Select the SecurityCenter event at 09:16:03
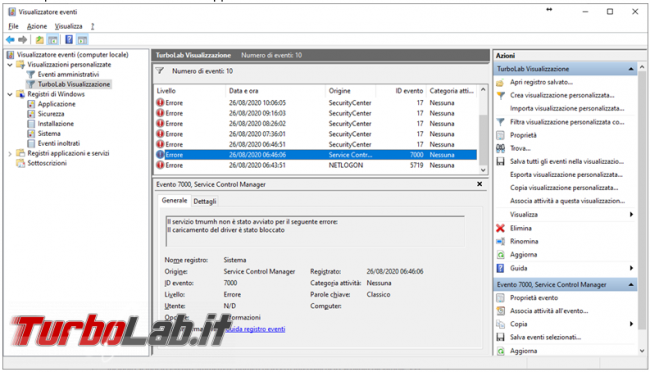Screen dimensions: 650x372 [x=315, y=113]
